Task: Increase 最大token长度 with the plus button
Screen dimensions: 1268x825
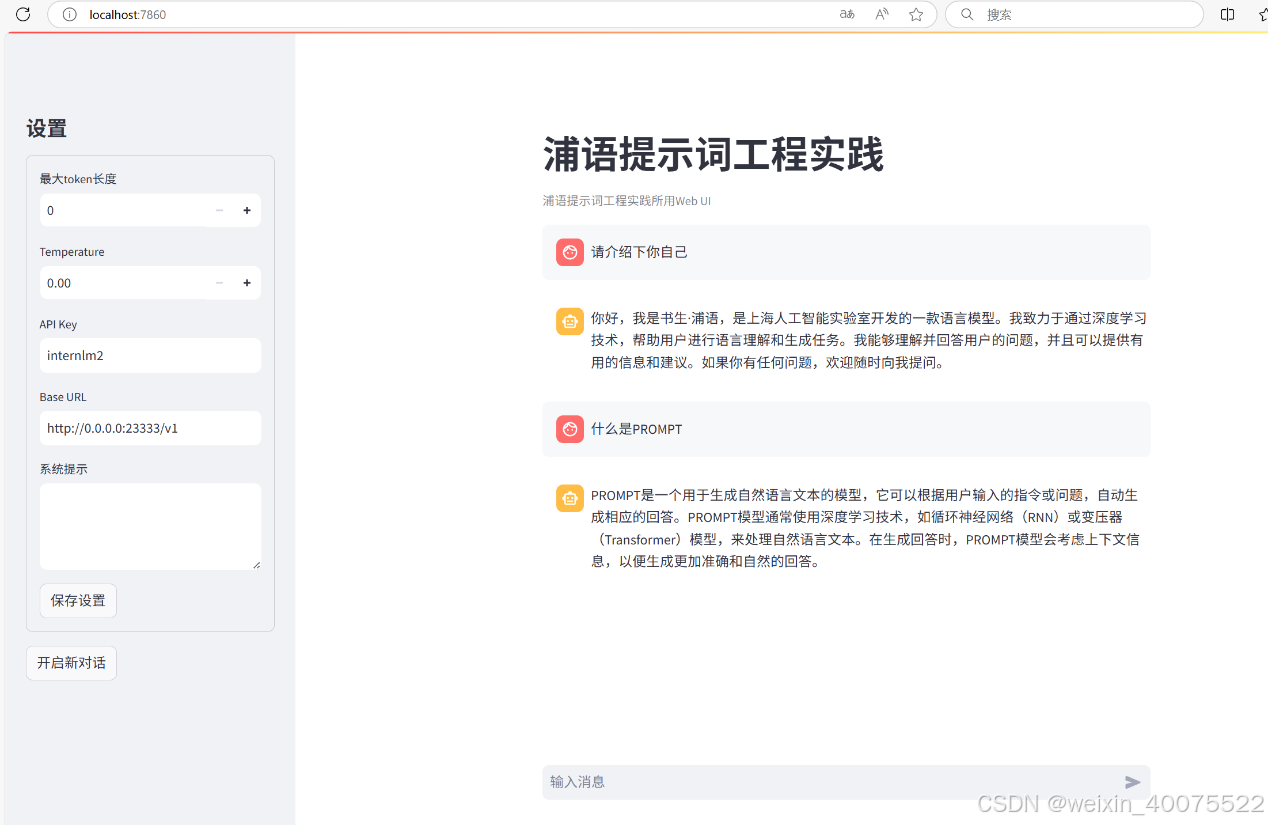Action: click(247, 210)
